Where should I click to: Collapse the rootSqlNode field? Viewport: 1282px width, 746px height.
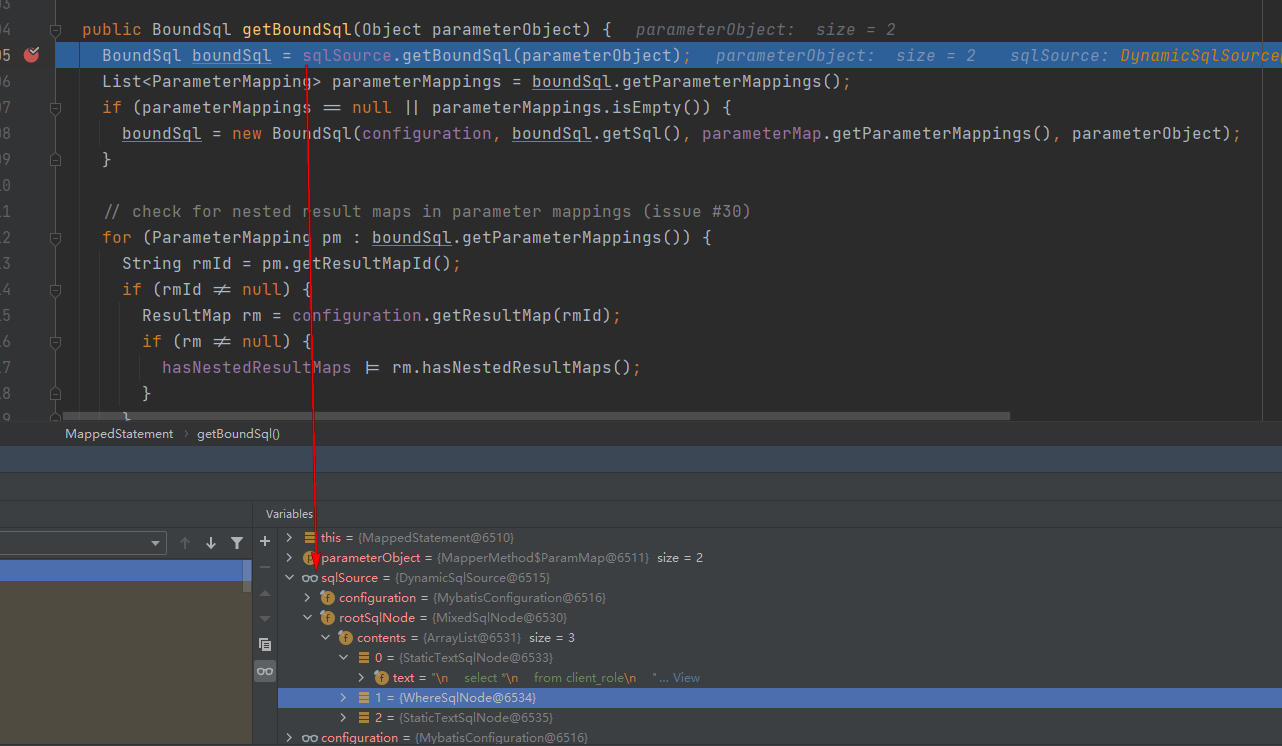(308, 618)
